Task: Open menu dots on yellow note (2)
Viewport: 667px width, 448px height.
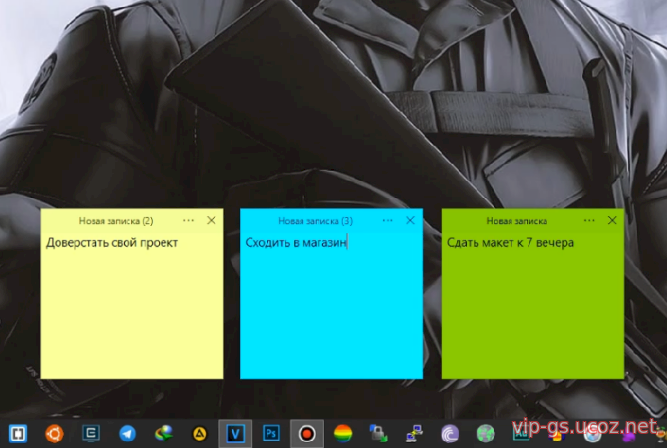Action: point(188,220)
